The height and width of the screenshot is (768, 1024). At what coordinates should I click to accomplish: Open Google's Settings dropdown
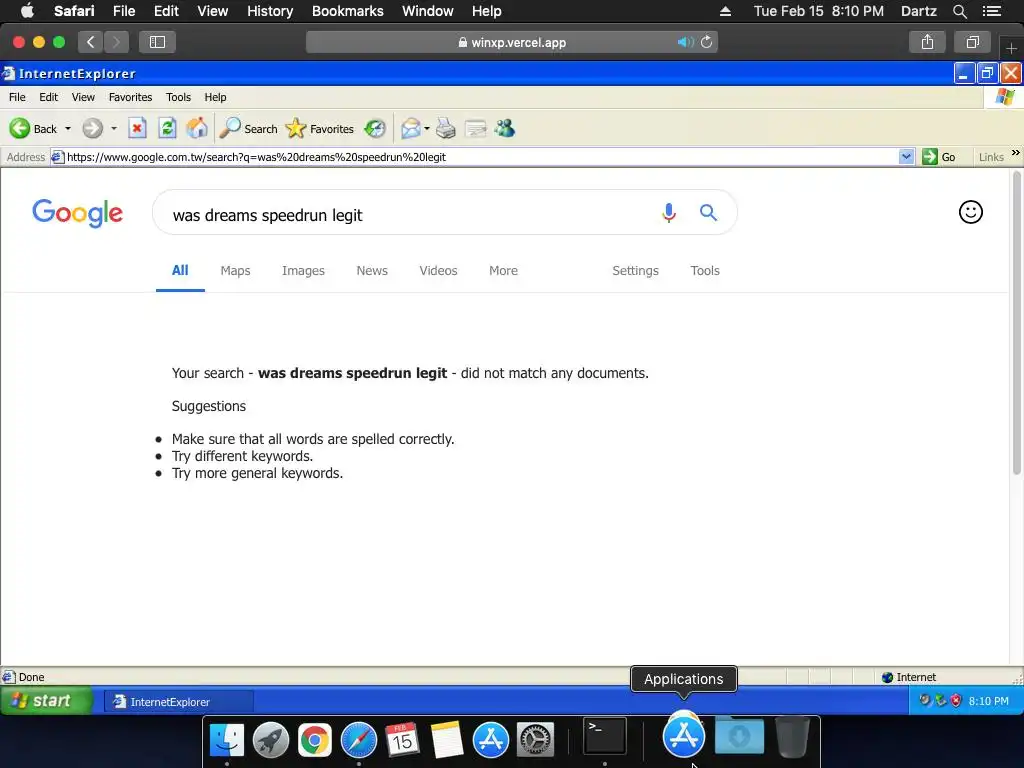point(635,270)
